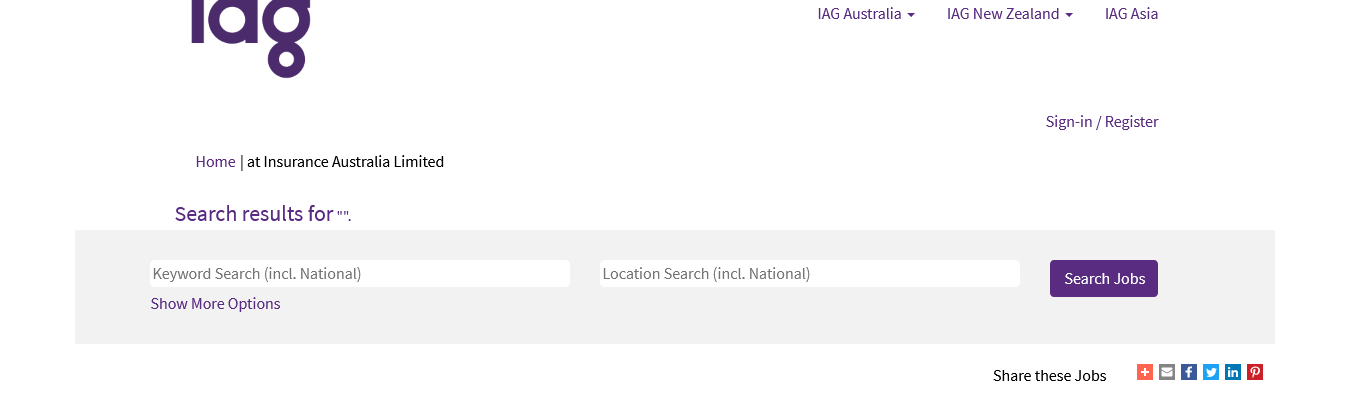
Task: Open the more sharing options plus icon
Action: pyautogui.click(x=1145, y=372)
